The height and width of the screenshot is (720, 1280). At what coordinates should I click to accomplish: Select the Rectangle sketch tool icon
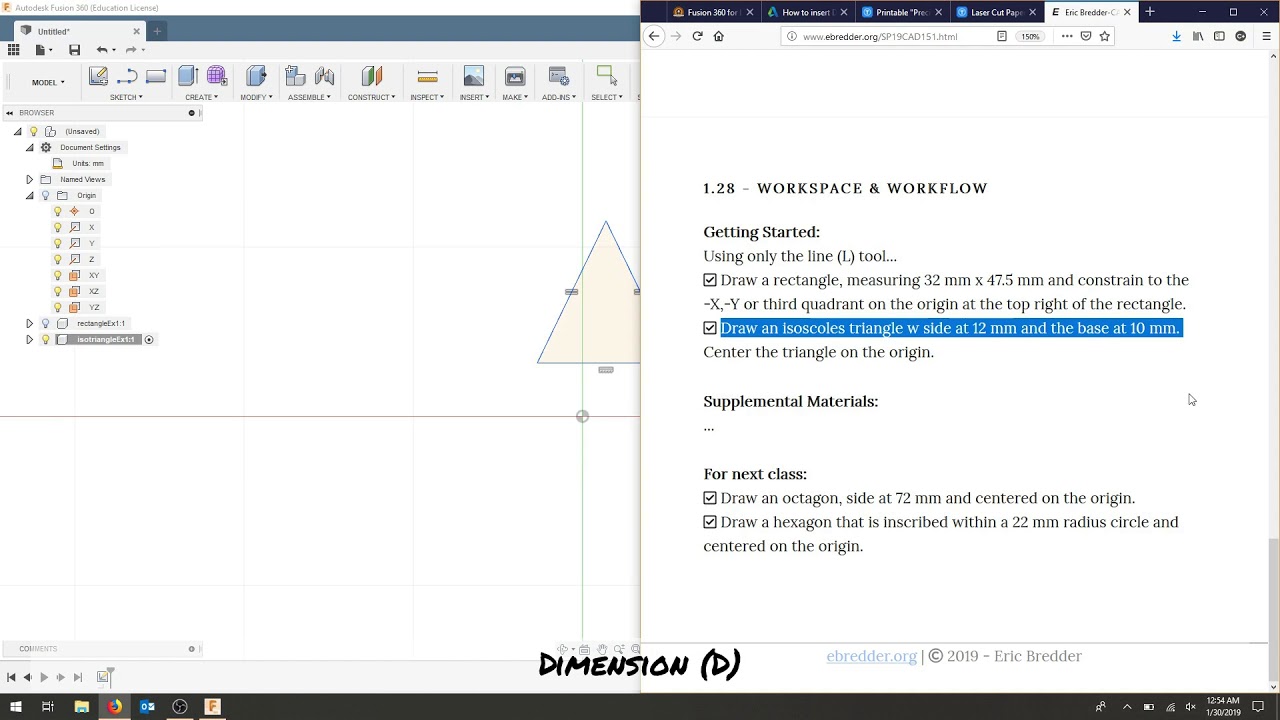pyautogui.click(x=156, y=76)
